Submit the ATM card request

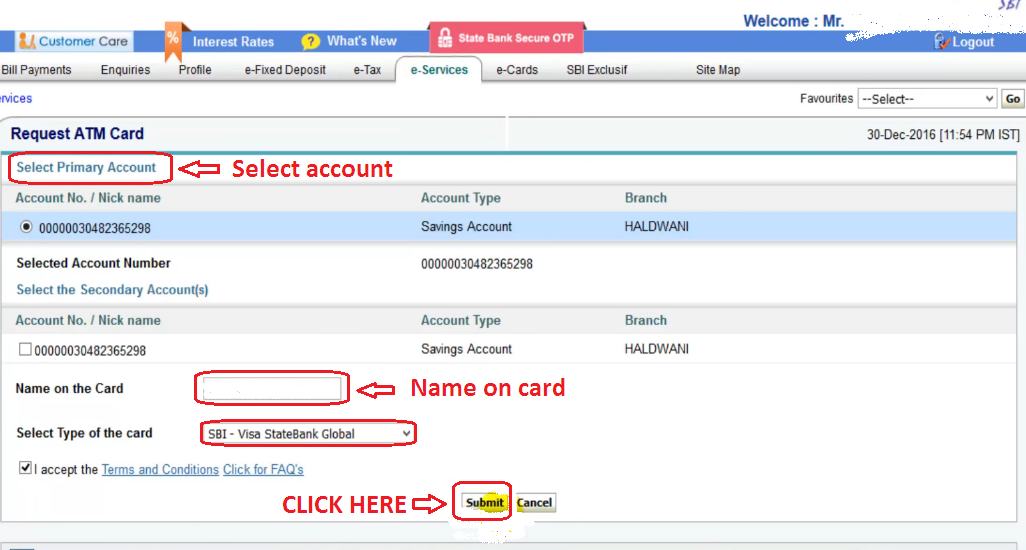[x=484, y=502]
